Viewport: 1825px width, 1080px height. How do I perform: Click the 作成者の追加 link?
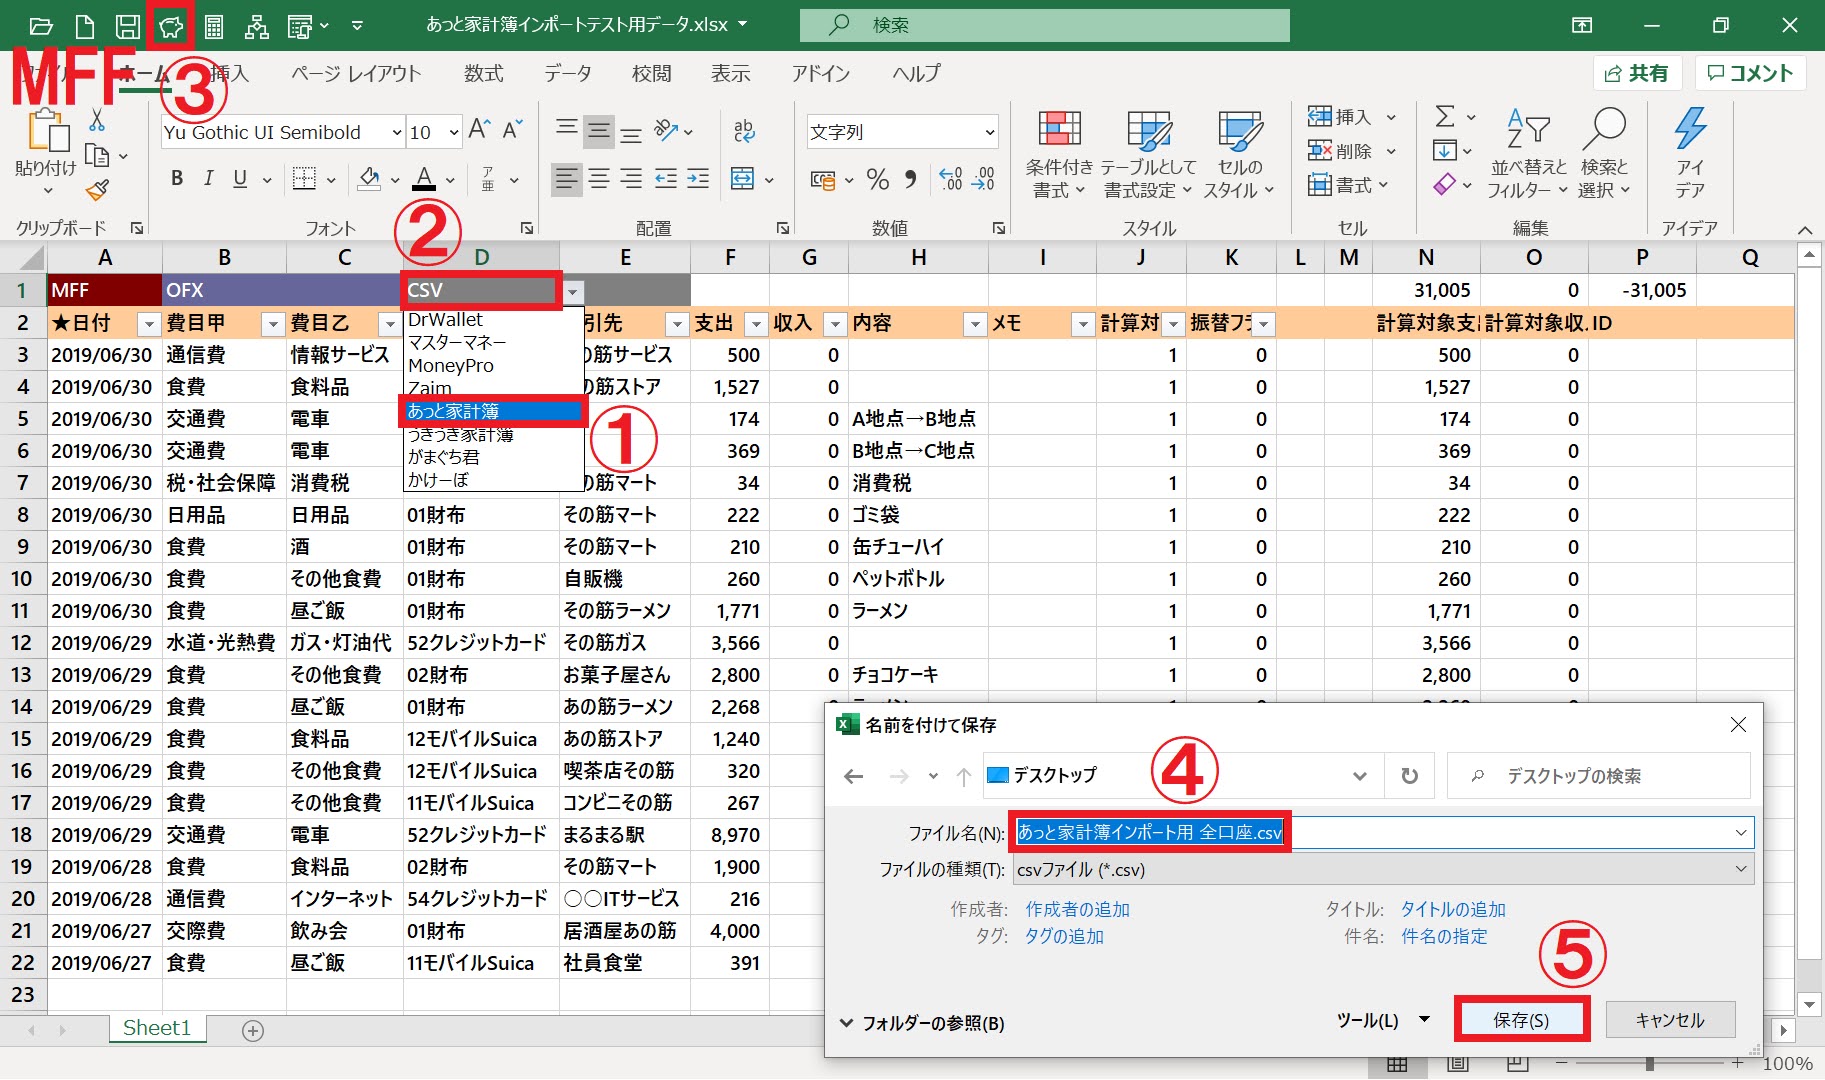click(x=1077, y=909)
